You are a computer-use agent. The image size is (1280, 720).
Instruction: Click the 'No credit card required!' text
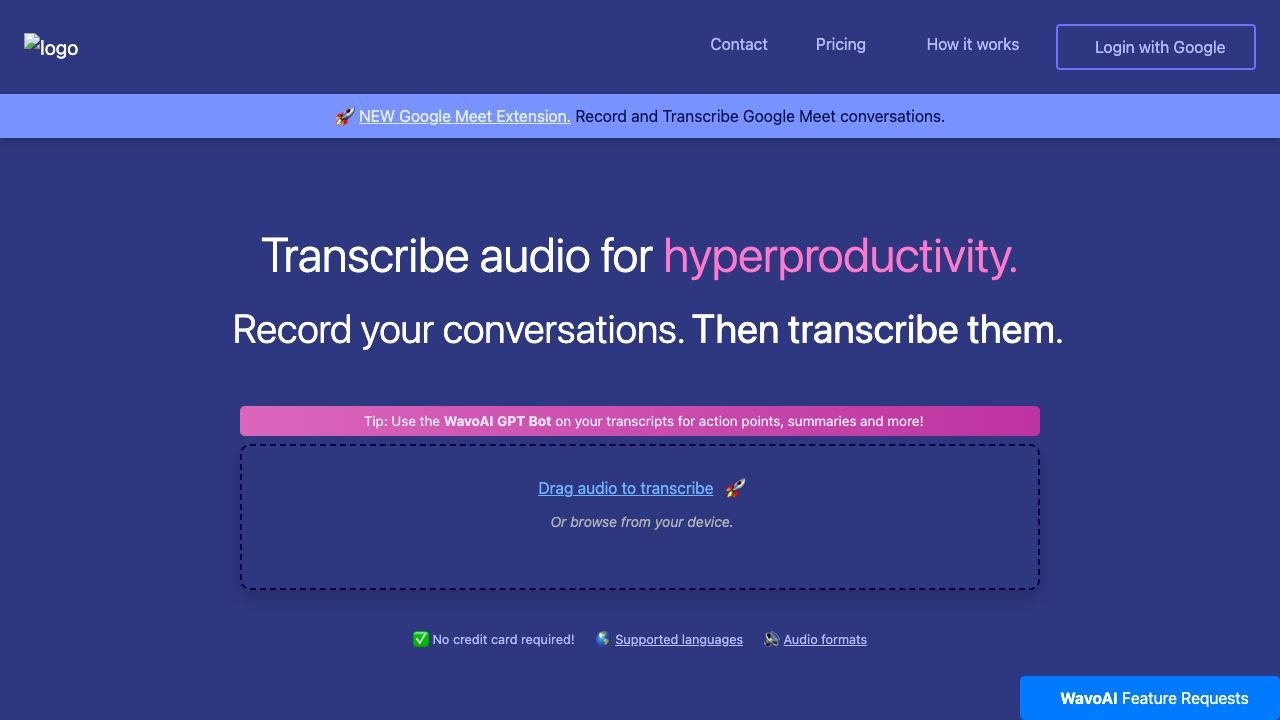tap(503, 640)
